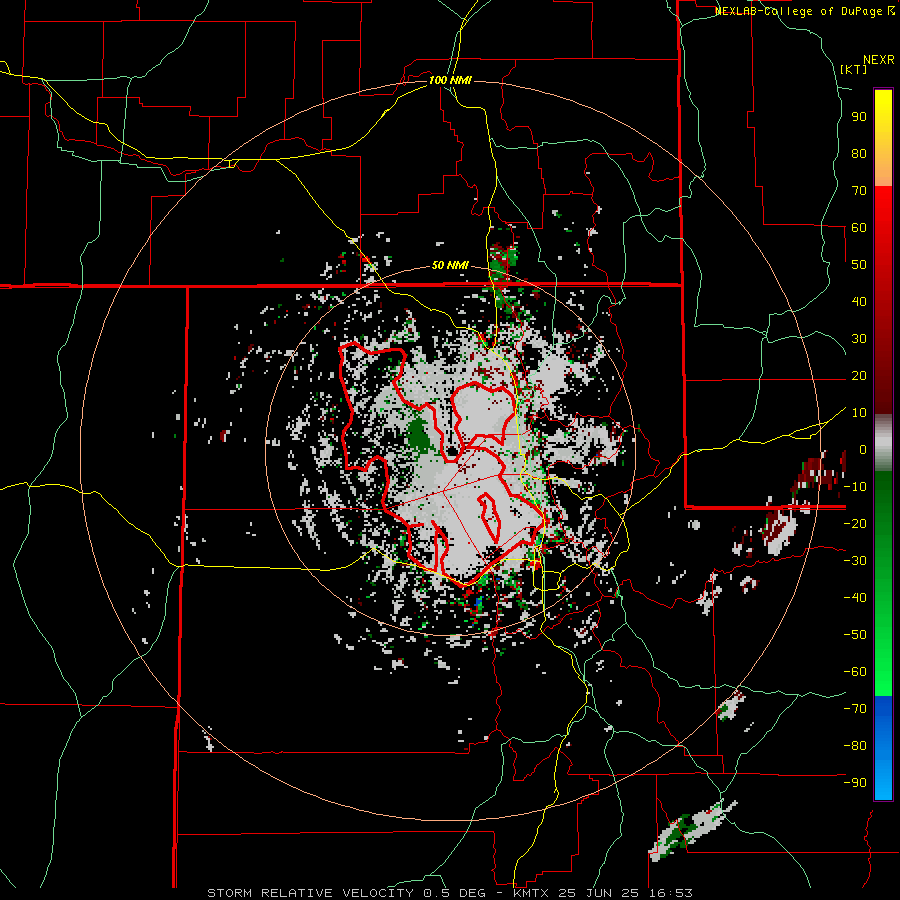Select the -80 value on velocity scale
Viewport: 900px width, 900px height.
pyautogui.click(x=855, y=746)
